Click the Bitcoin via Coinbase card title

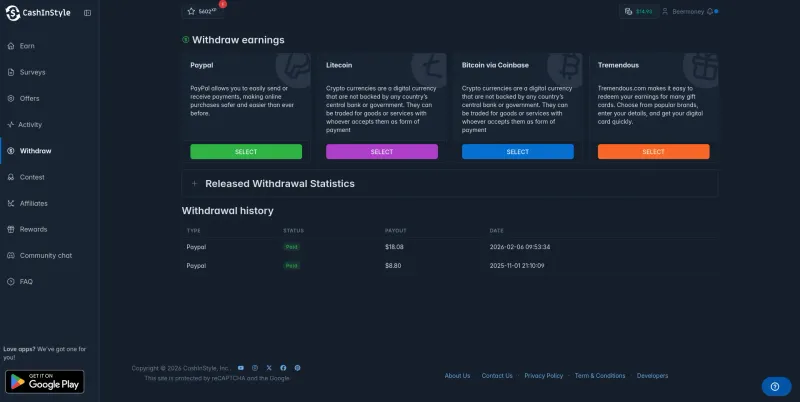[x=495, y=65]
